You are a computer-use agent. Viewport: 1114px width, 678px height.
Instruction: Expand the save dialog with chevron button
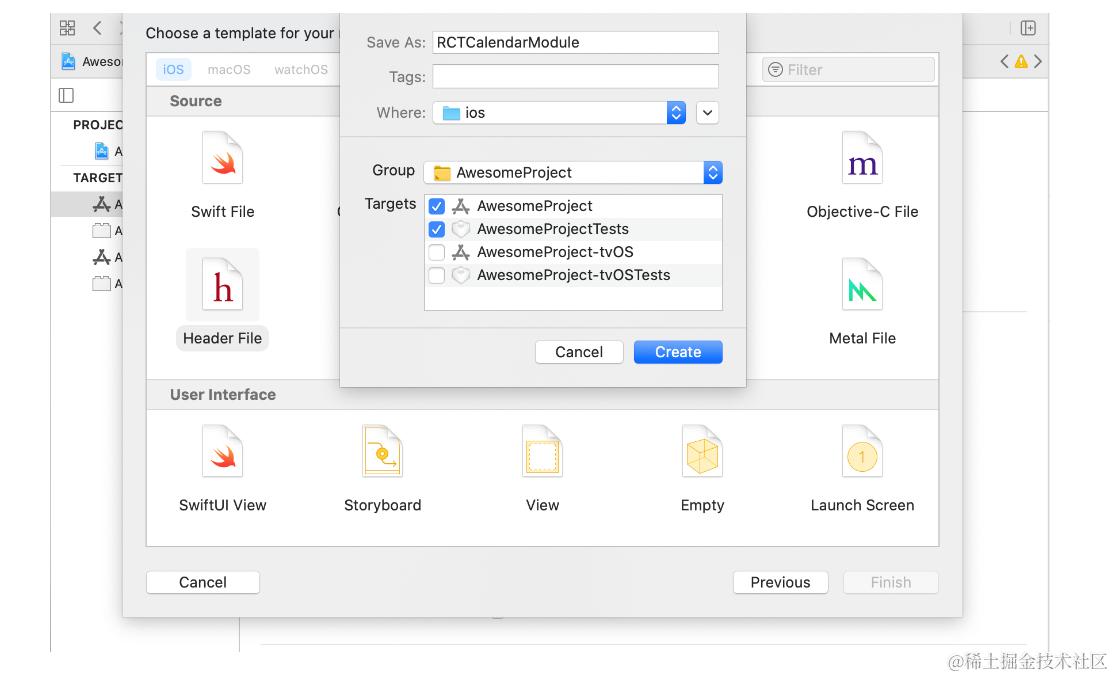click(x=708, y=113)
